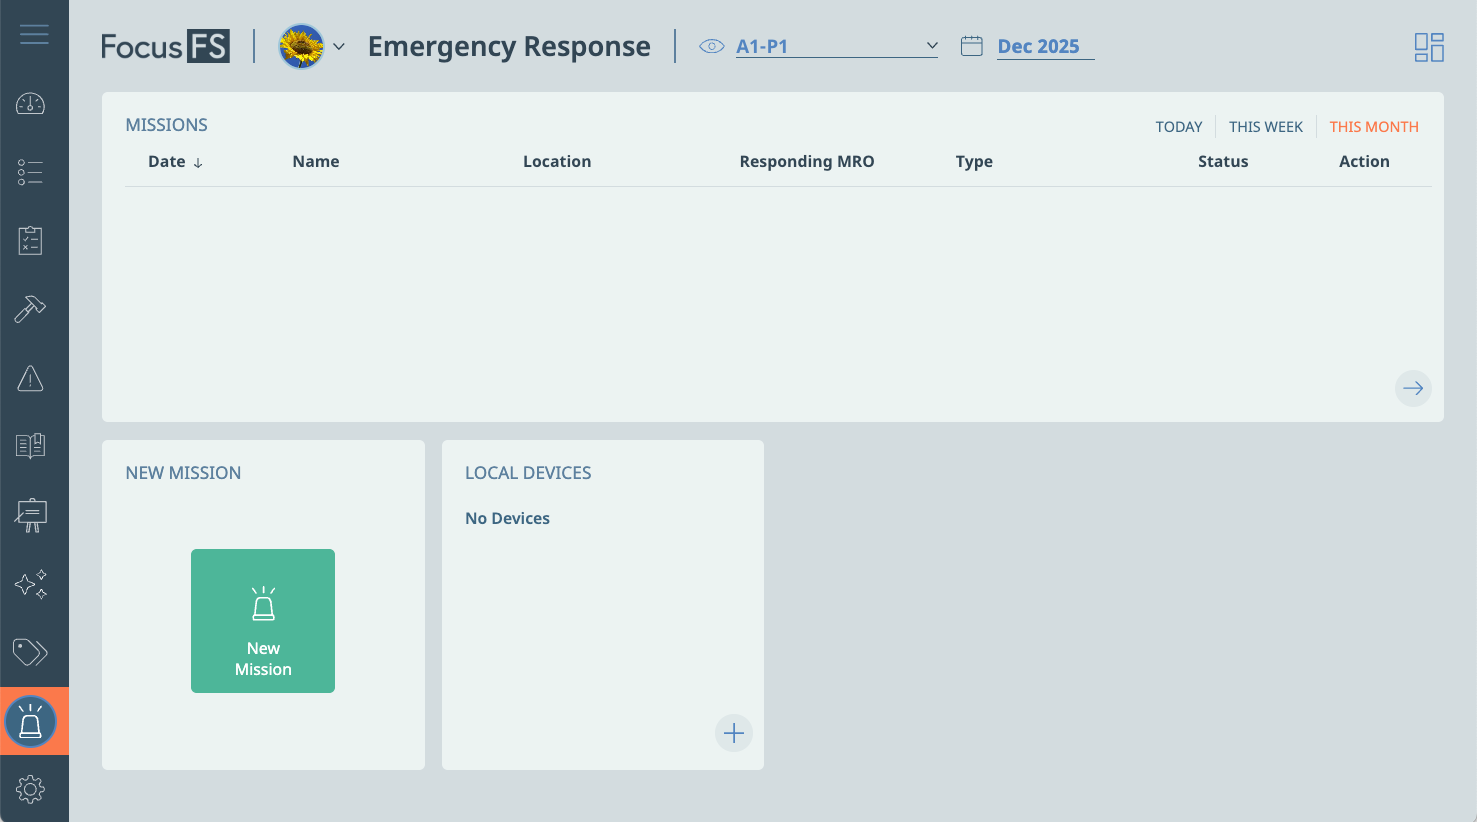Screen dimensions: 1477x822
Task: Open the sparkle stars icon in sidebar
Action: click(30, 584)
